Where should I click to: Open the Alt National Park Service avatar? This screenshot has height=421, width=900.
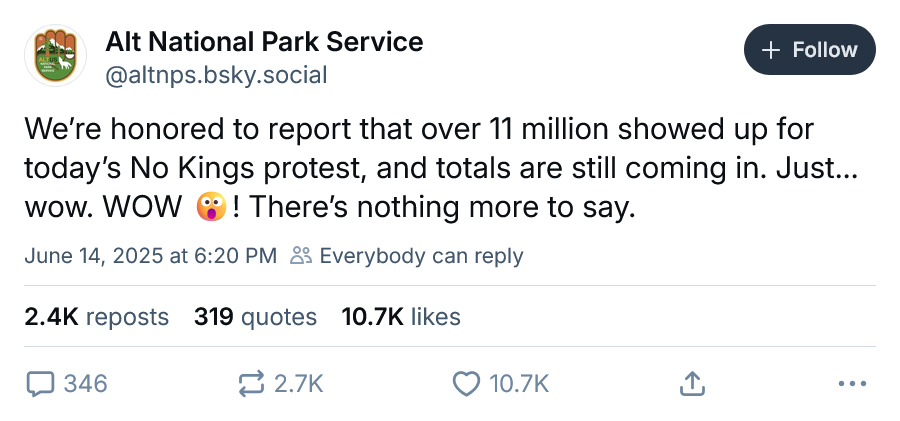pos(55,56)
